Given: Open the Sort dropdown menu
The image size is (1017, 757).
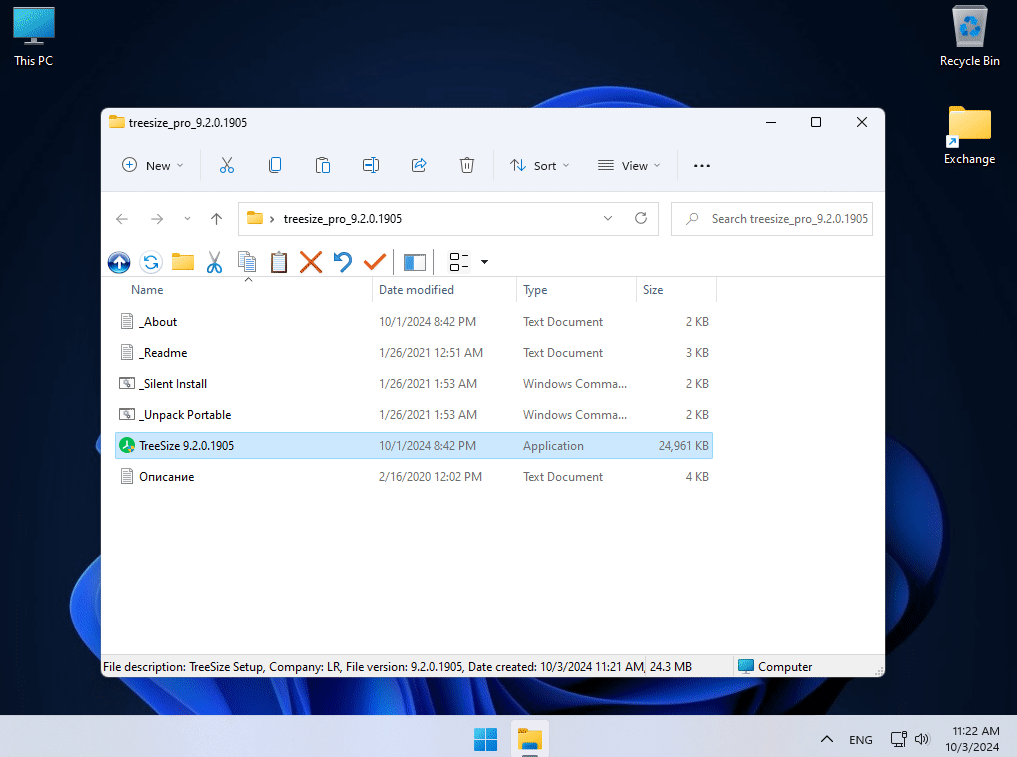Looking at the screenshot, I should pyautogui.click(x=540, y=166).
